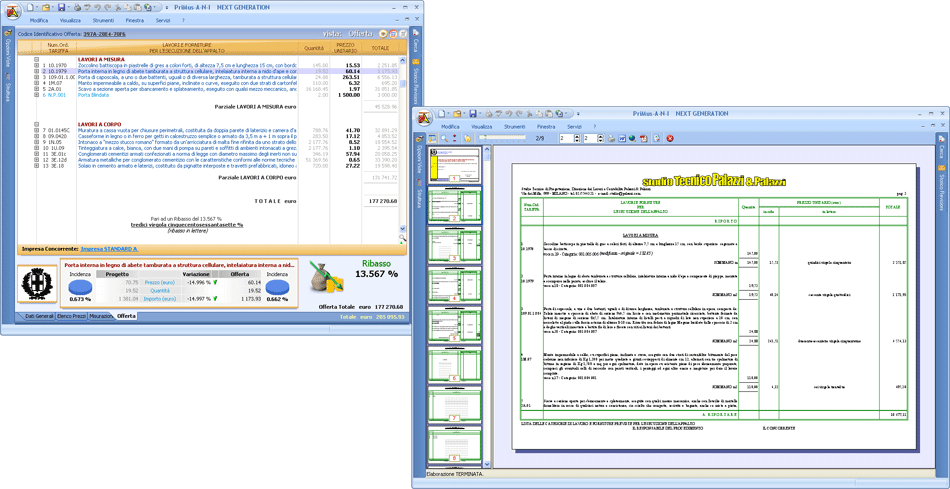Click Paste clipboard icon in left window toolbar

[x=138, y=8]
